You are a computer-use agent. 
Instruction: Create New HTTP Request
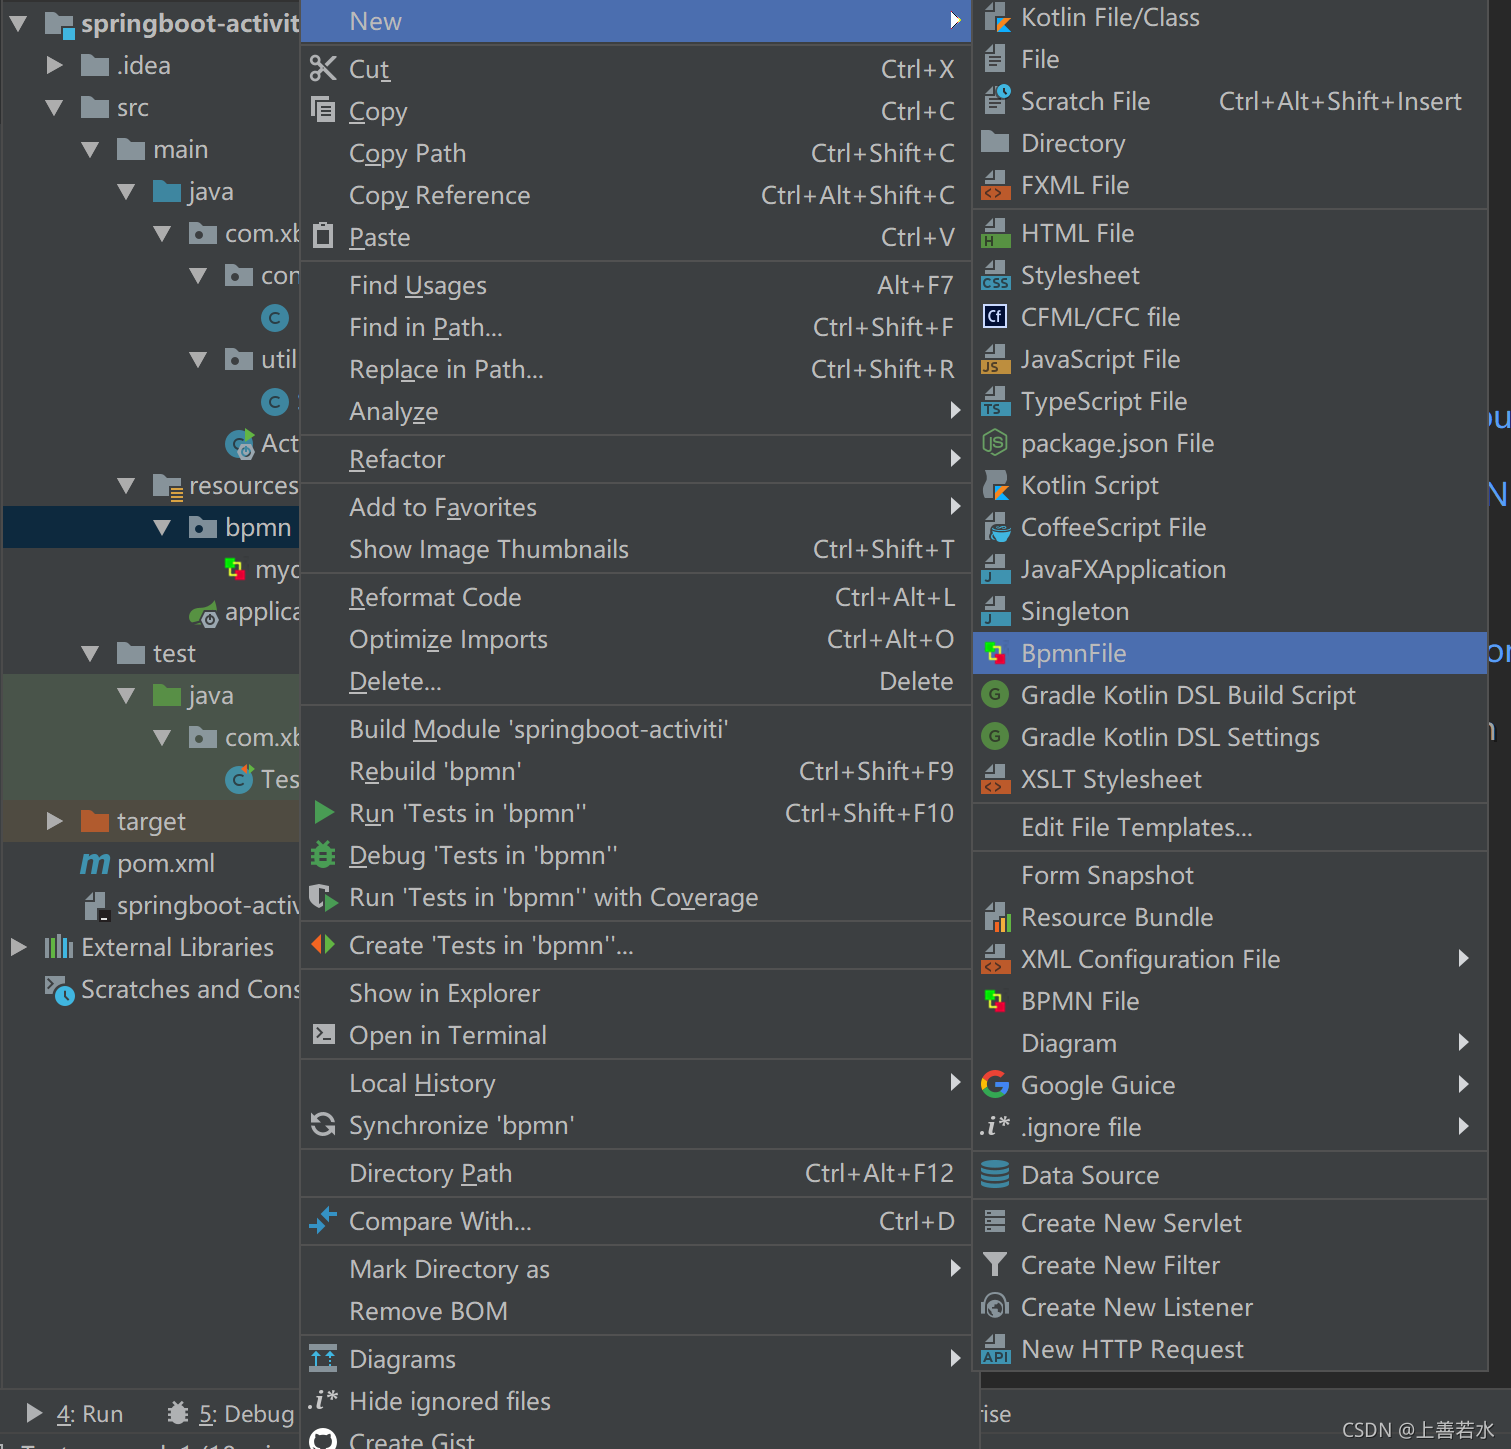pyautogui.click(x=1132, y=1348)
